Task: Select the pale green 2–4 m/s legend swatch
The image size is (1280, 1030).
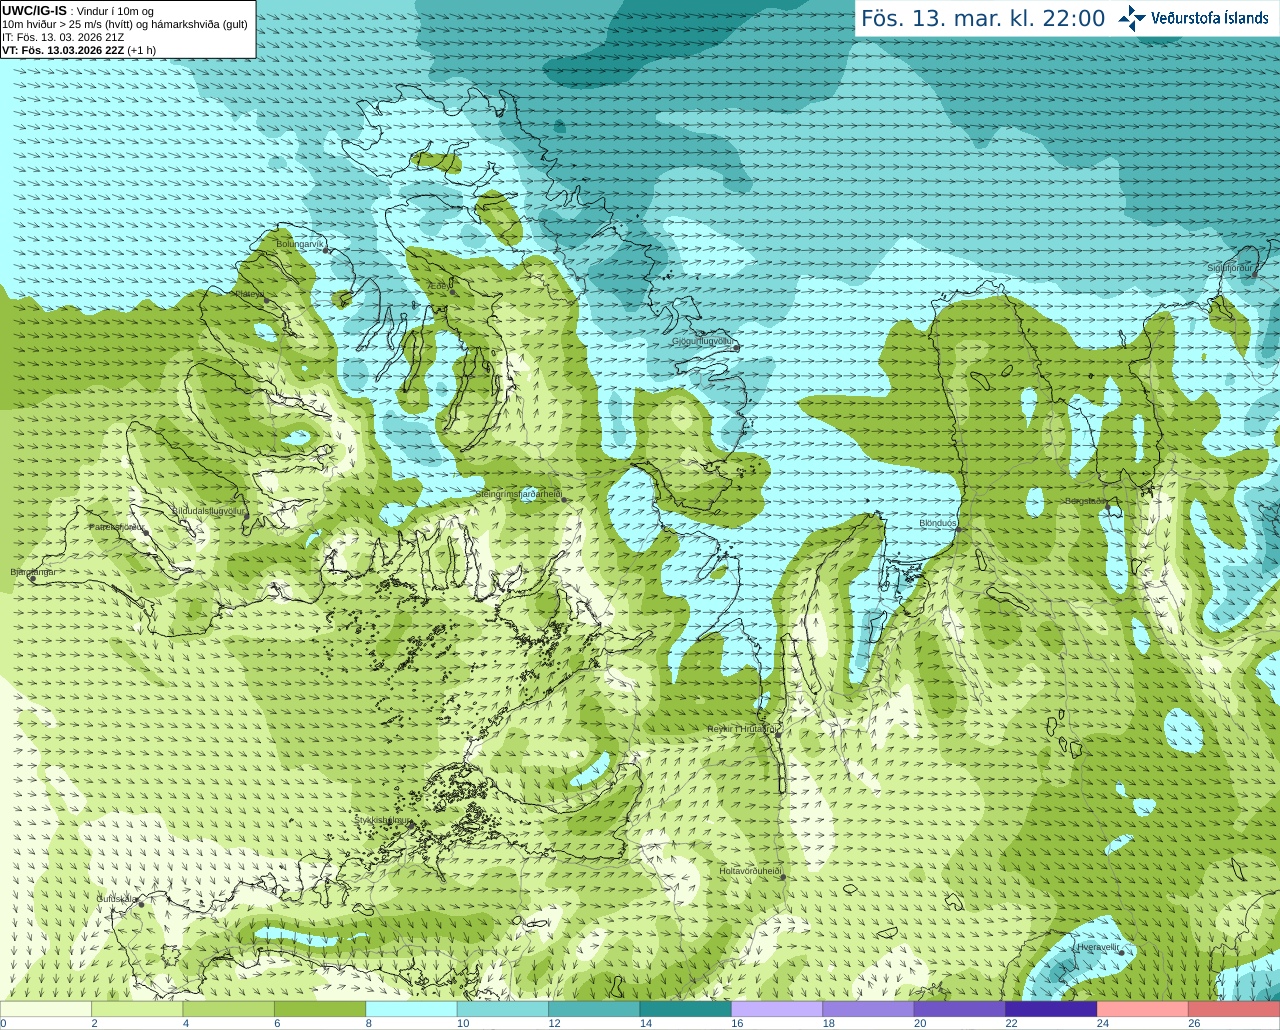Action: tap(137, 1009)
